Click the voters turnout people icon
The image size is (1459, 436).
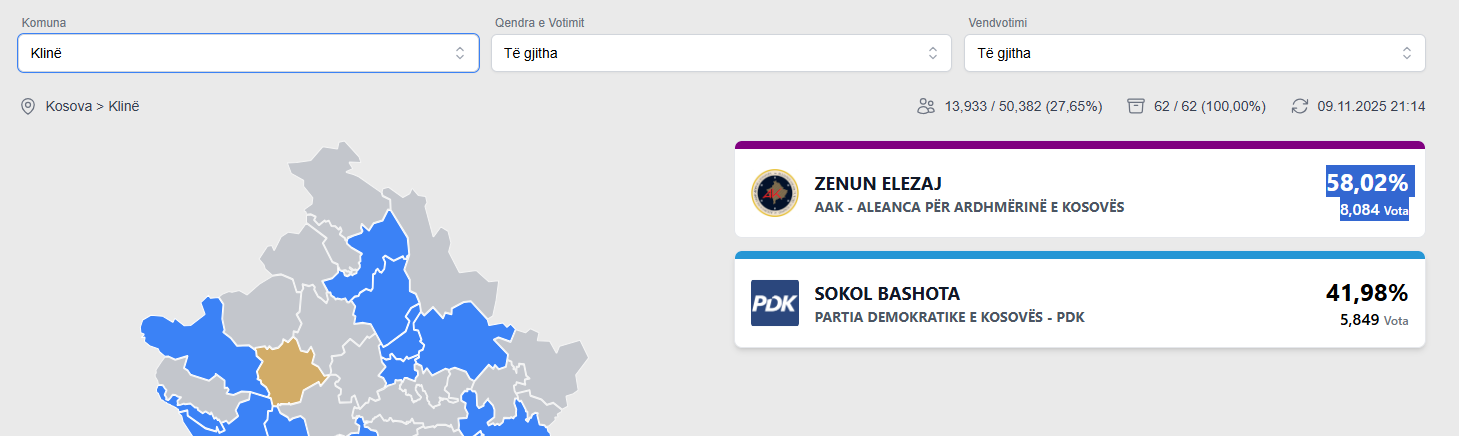point(926,106)
